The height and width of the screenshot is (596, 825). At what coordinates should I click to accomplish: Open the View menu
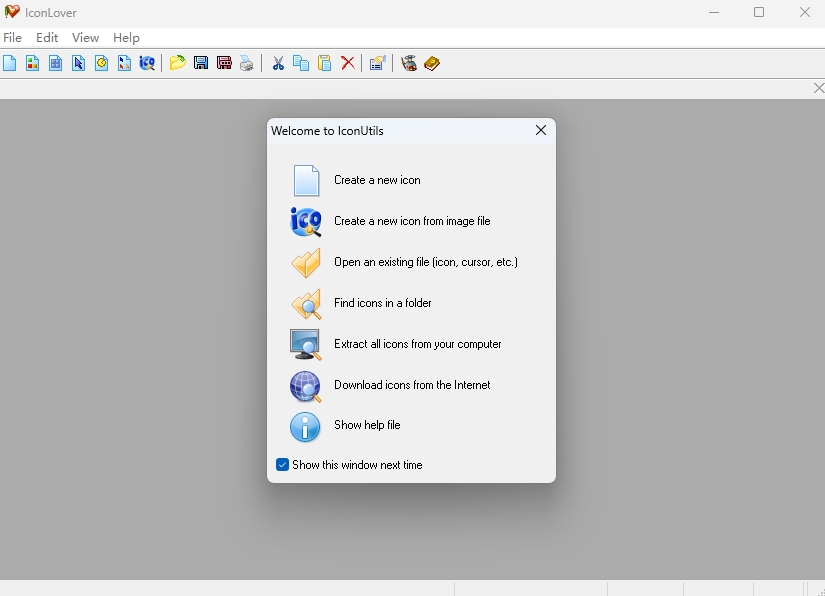(x=85, y=38)
